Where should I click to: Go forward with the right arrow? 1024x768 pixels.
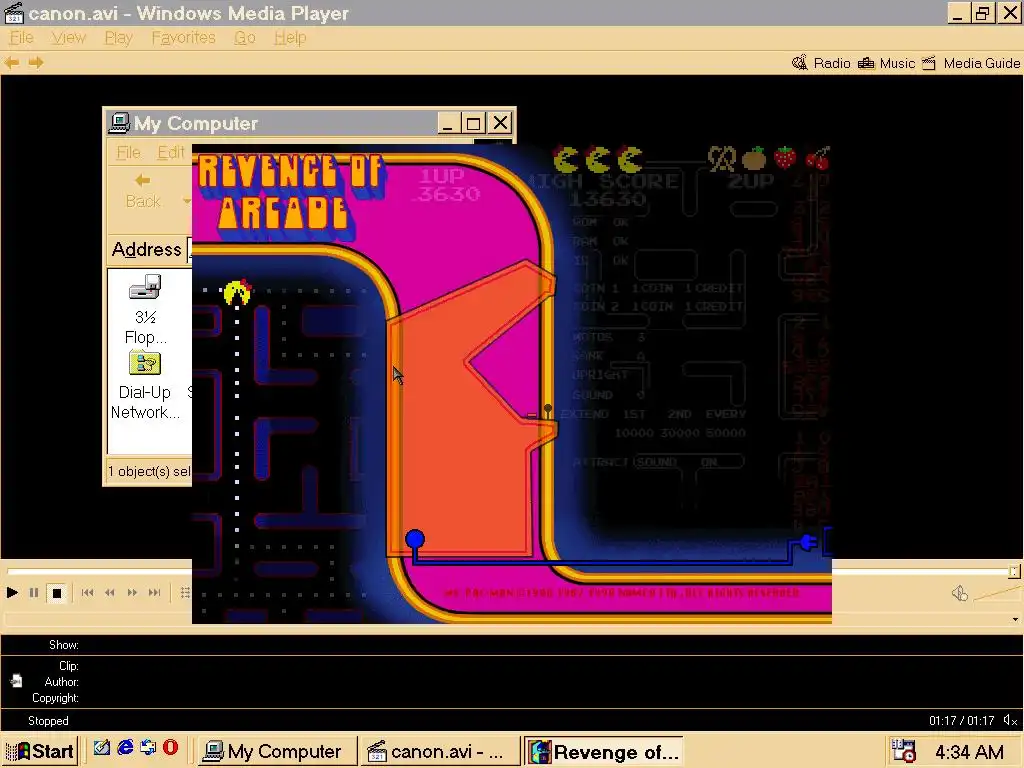pyautogui.click(x=36, y=63)
